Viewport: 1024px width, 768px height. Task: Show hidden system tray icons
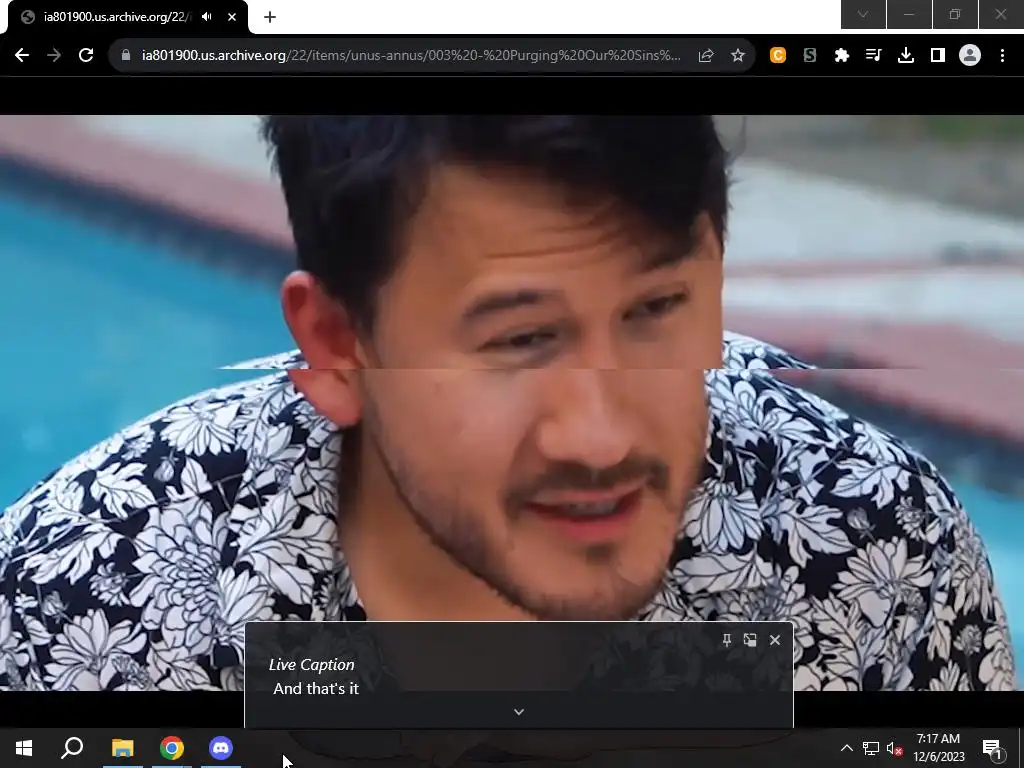846,748
